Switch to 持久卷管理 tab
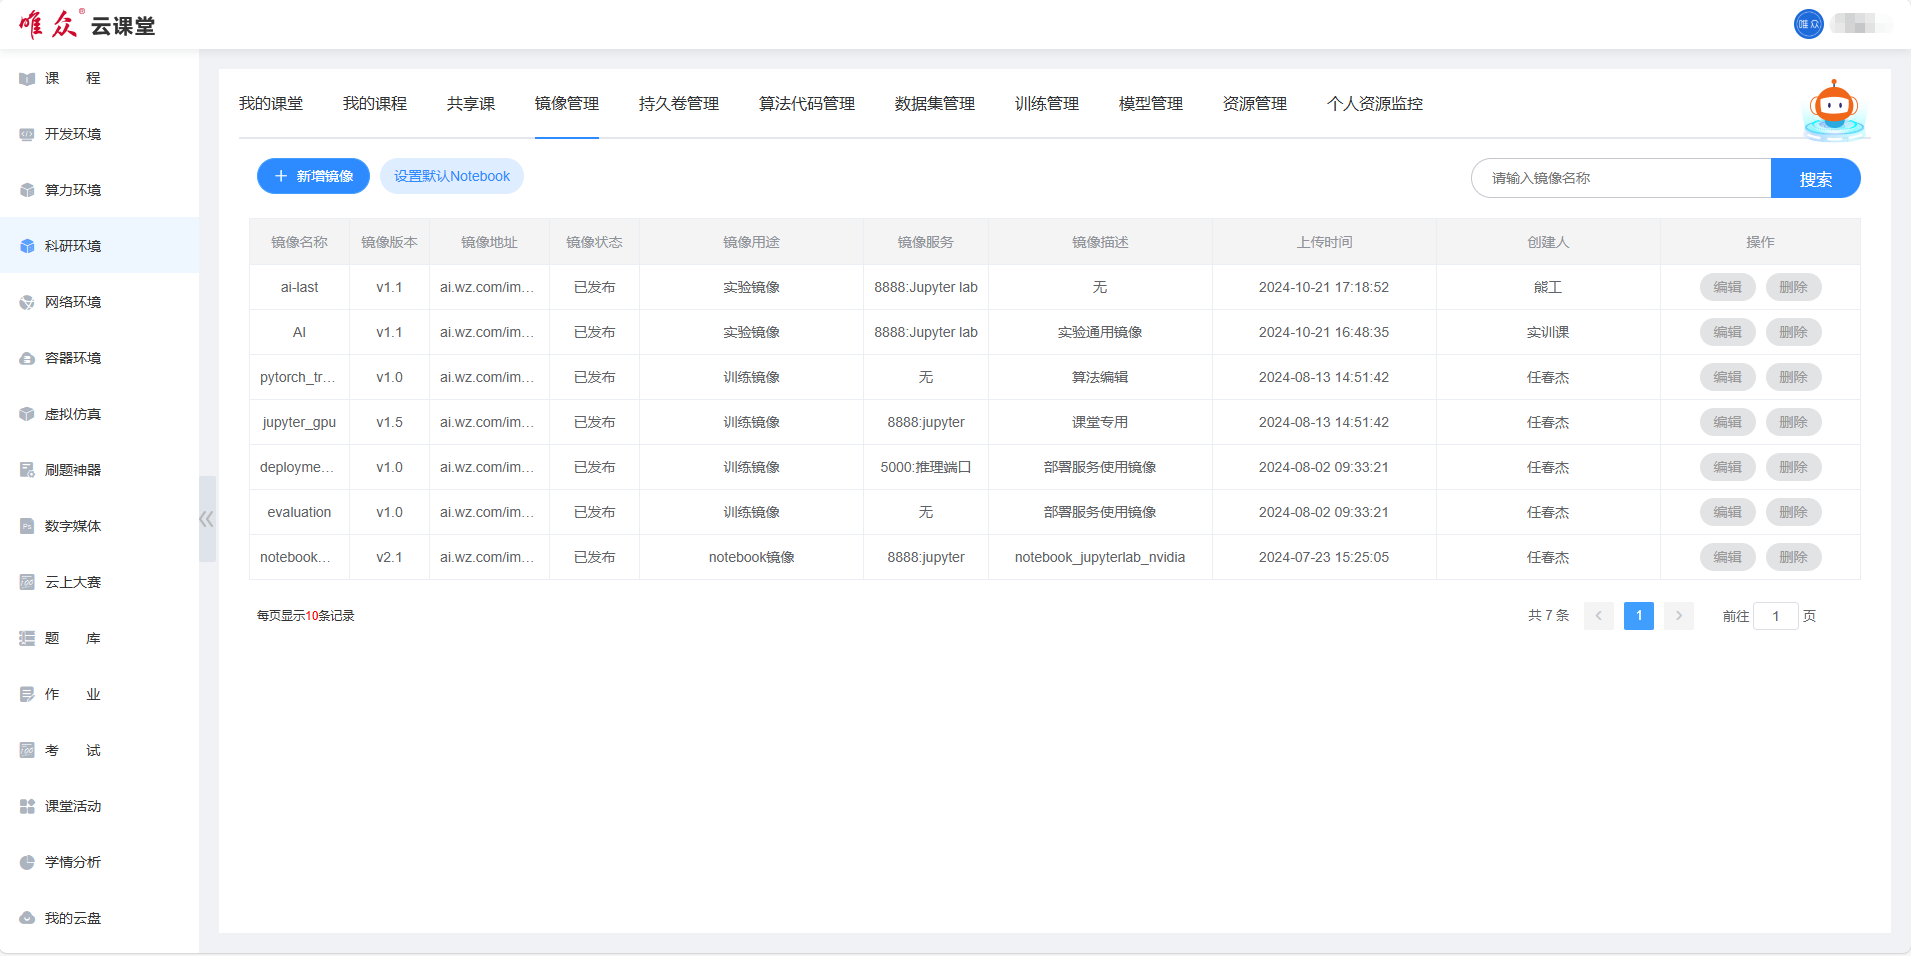The height and width of the screenshot is (956, 1911). 678,104
